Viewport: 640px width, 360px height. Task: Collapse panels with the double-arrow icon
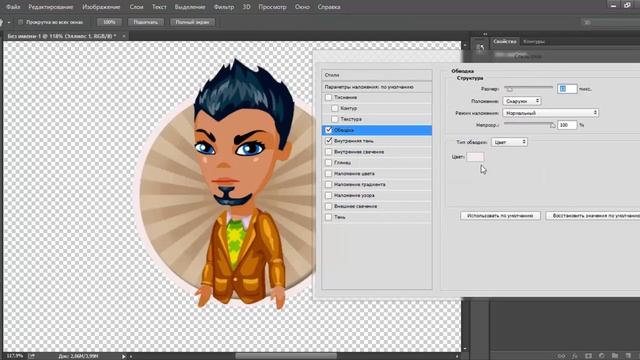coord(485,34)
